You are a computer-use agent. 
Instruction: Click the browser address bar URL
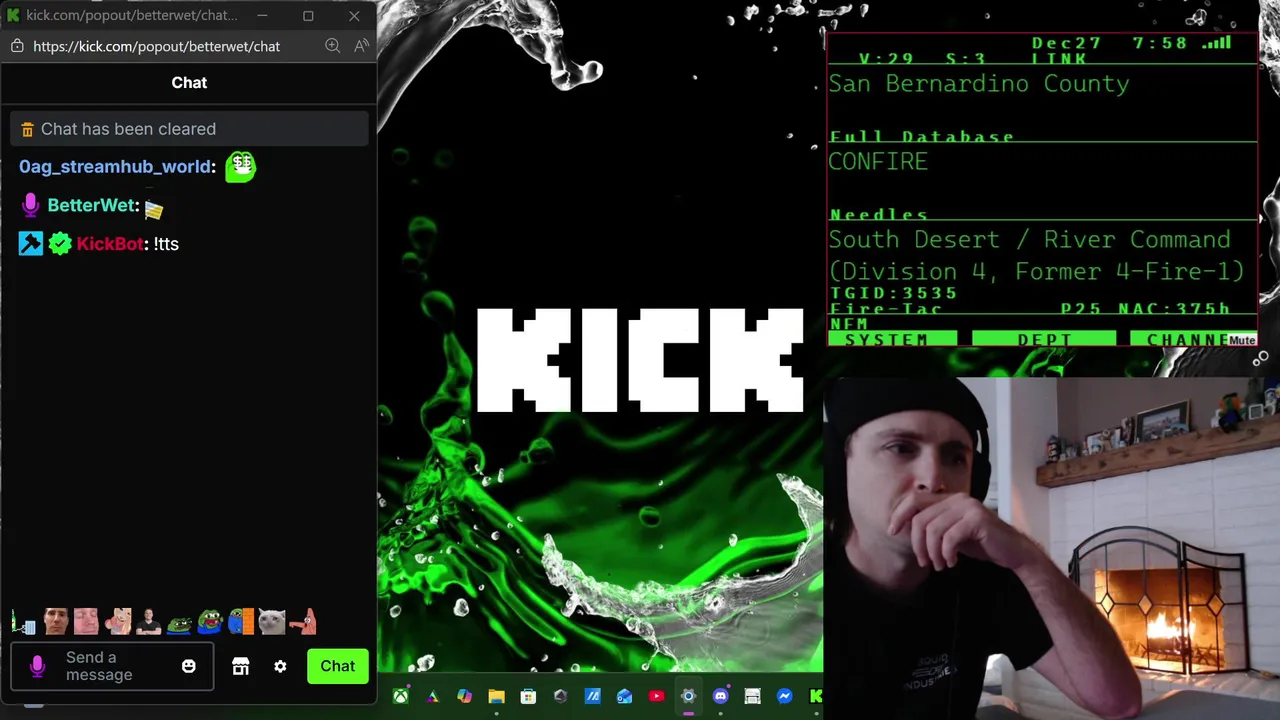(x=156, y=46)
